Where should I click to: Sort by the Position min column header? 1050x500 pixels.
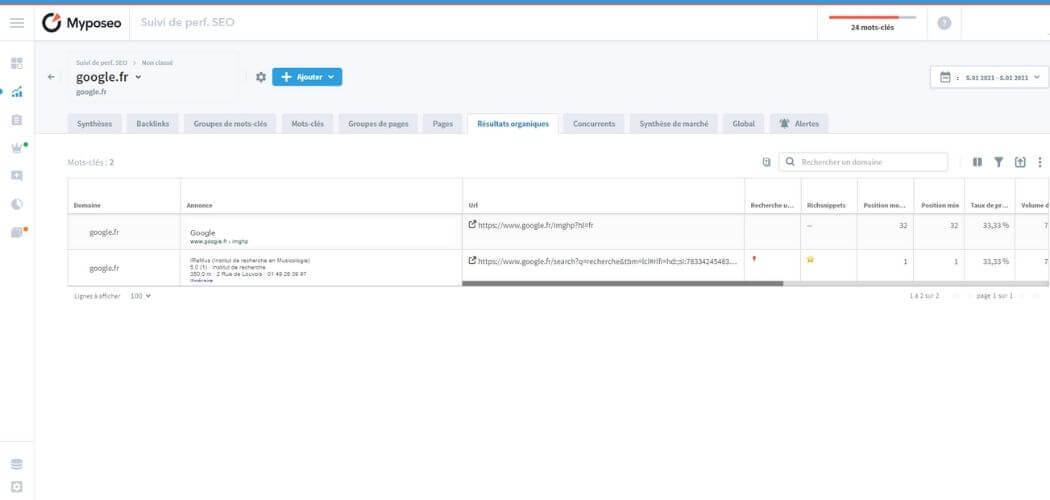pyautogui.click(x=939, y=205)
